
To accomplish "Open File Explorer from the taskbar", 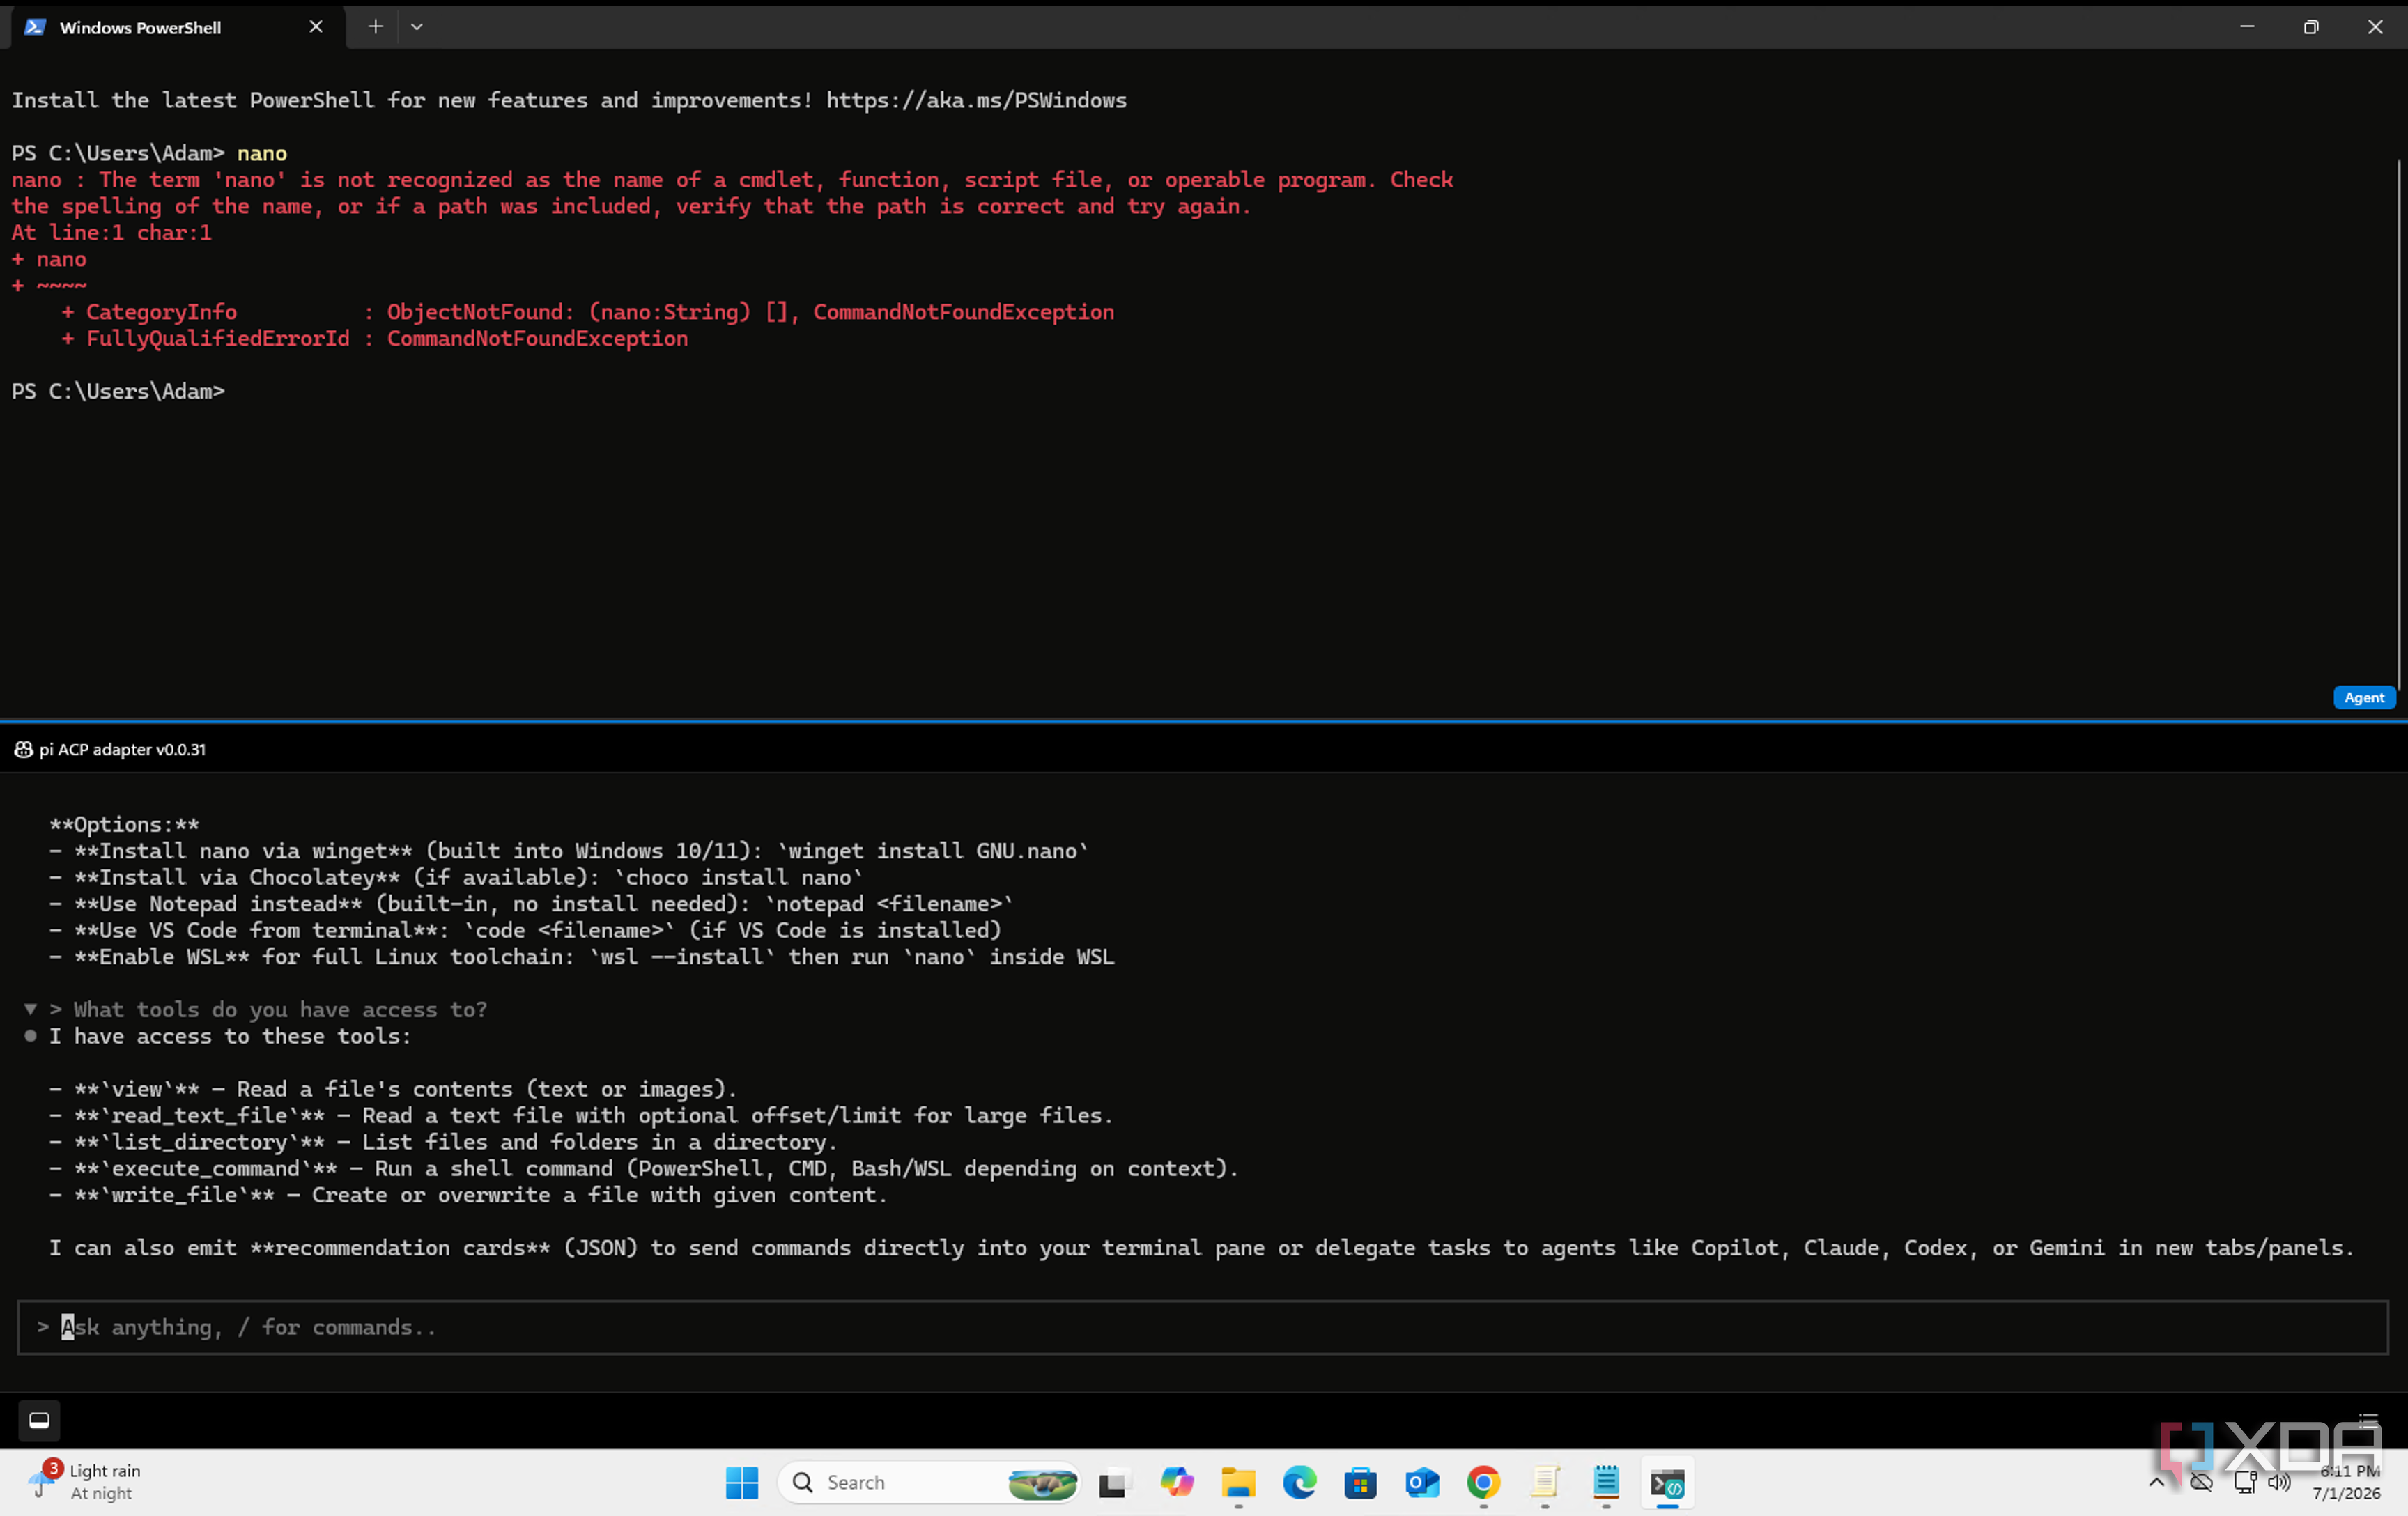I will pos(1238,1482).
